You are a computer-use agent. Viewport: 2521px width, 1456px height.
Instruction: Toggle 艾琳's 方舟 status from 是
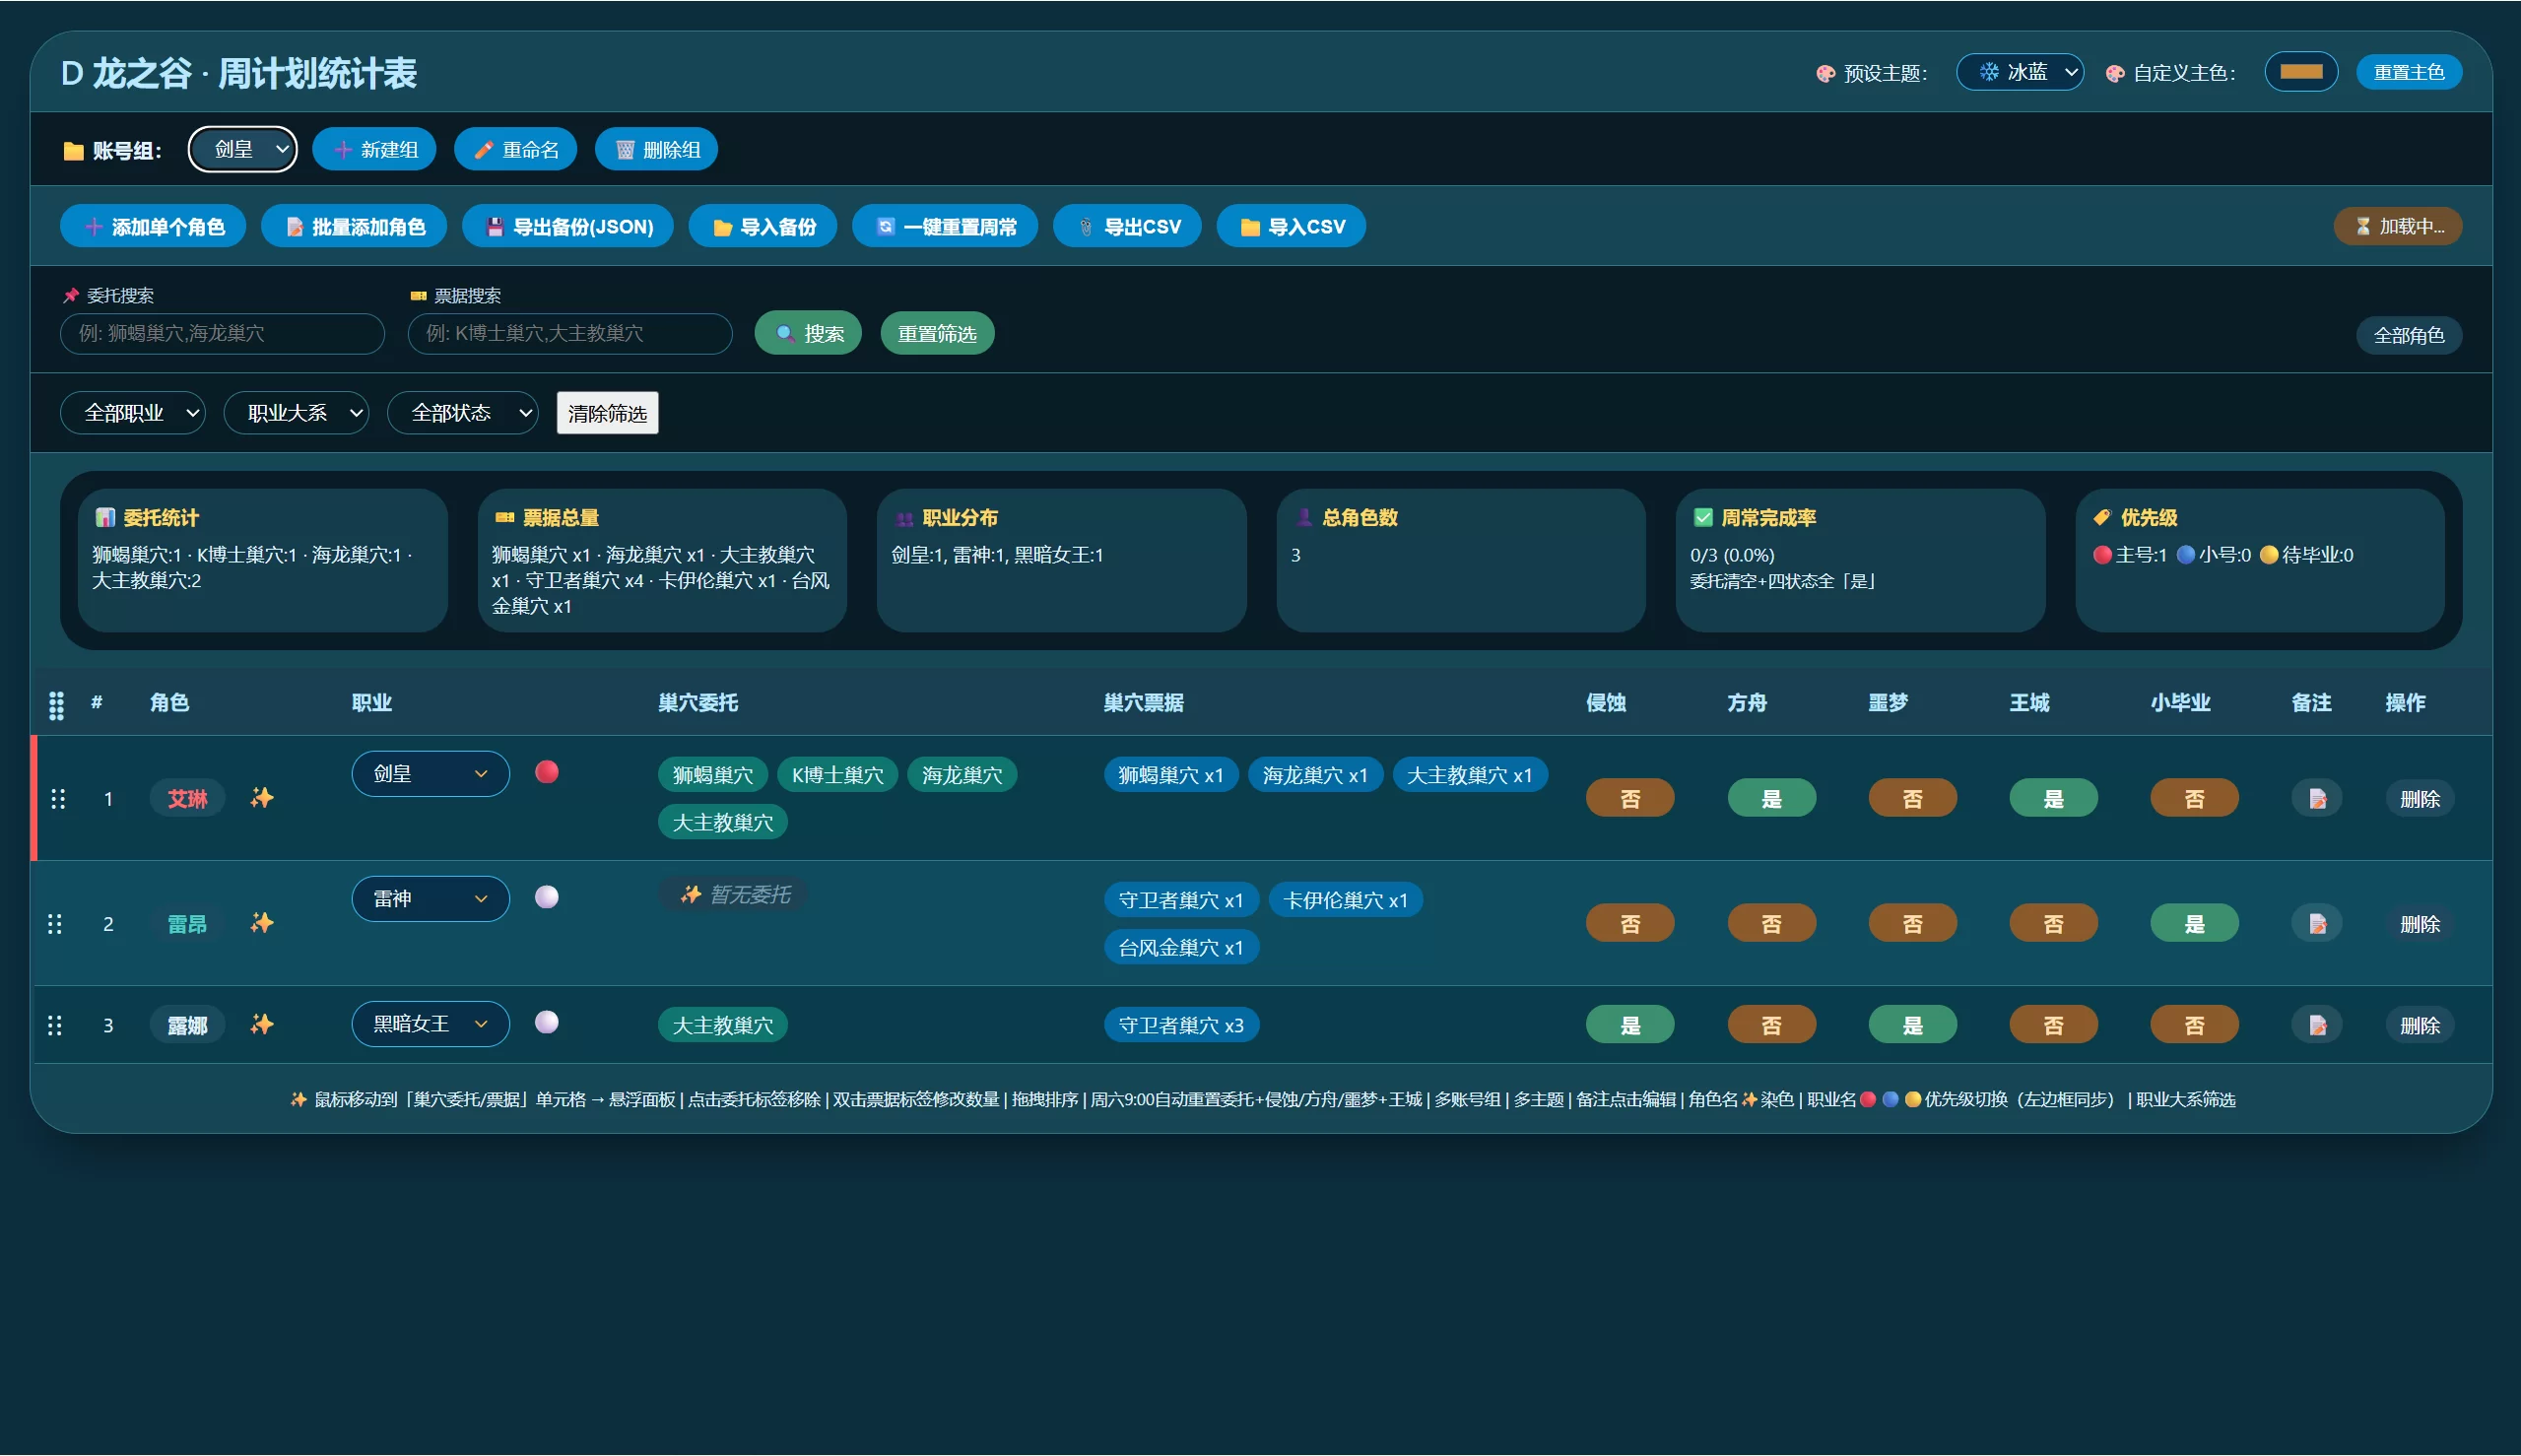[x=1771, y=799]
